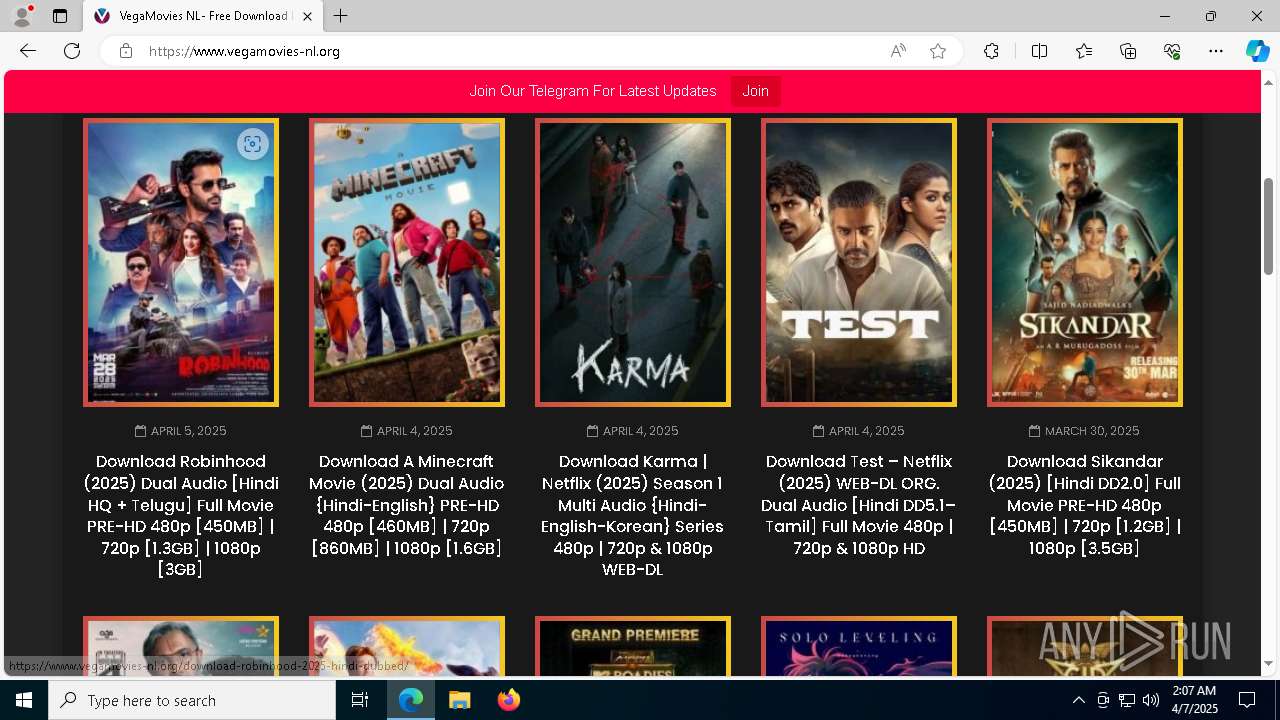
Task: Open Settings and more menu
Action: coord(1216,51)
